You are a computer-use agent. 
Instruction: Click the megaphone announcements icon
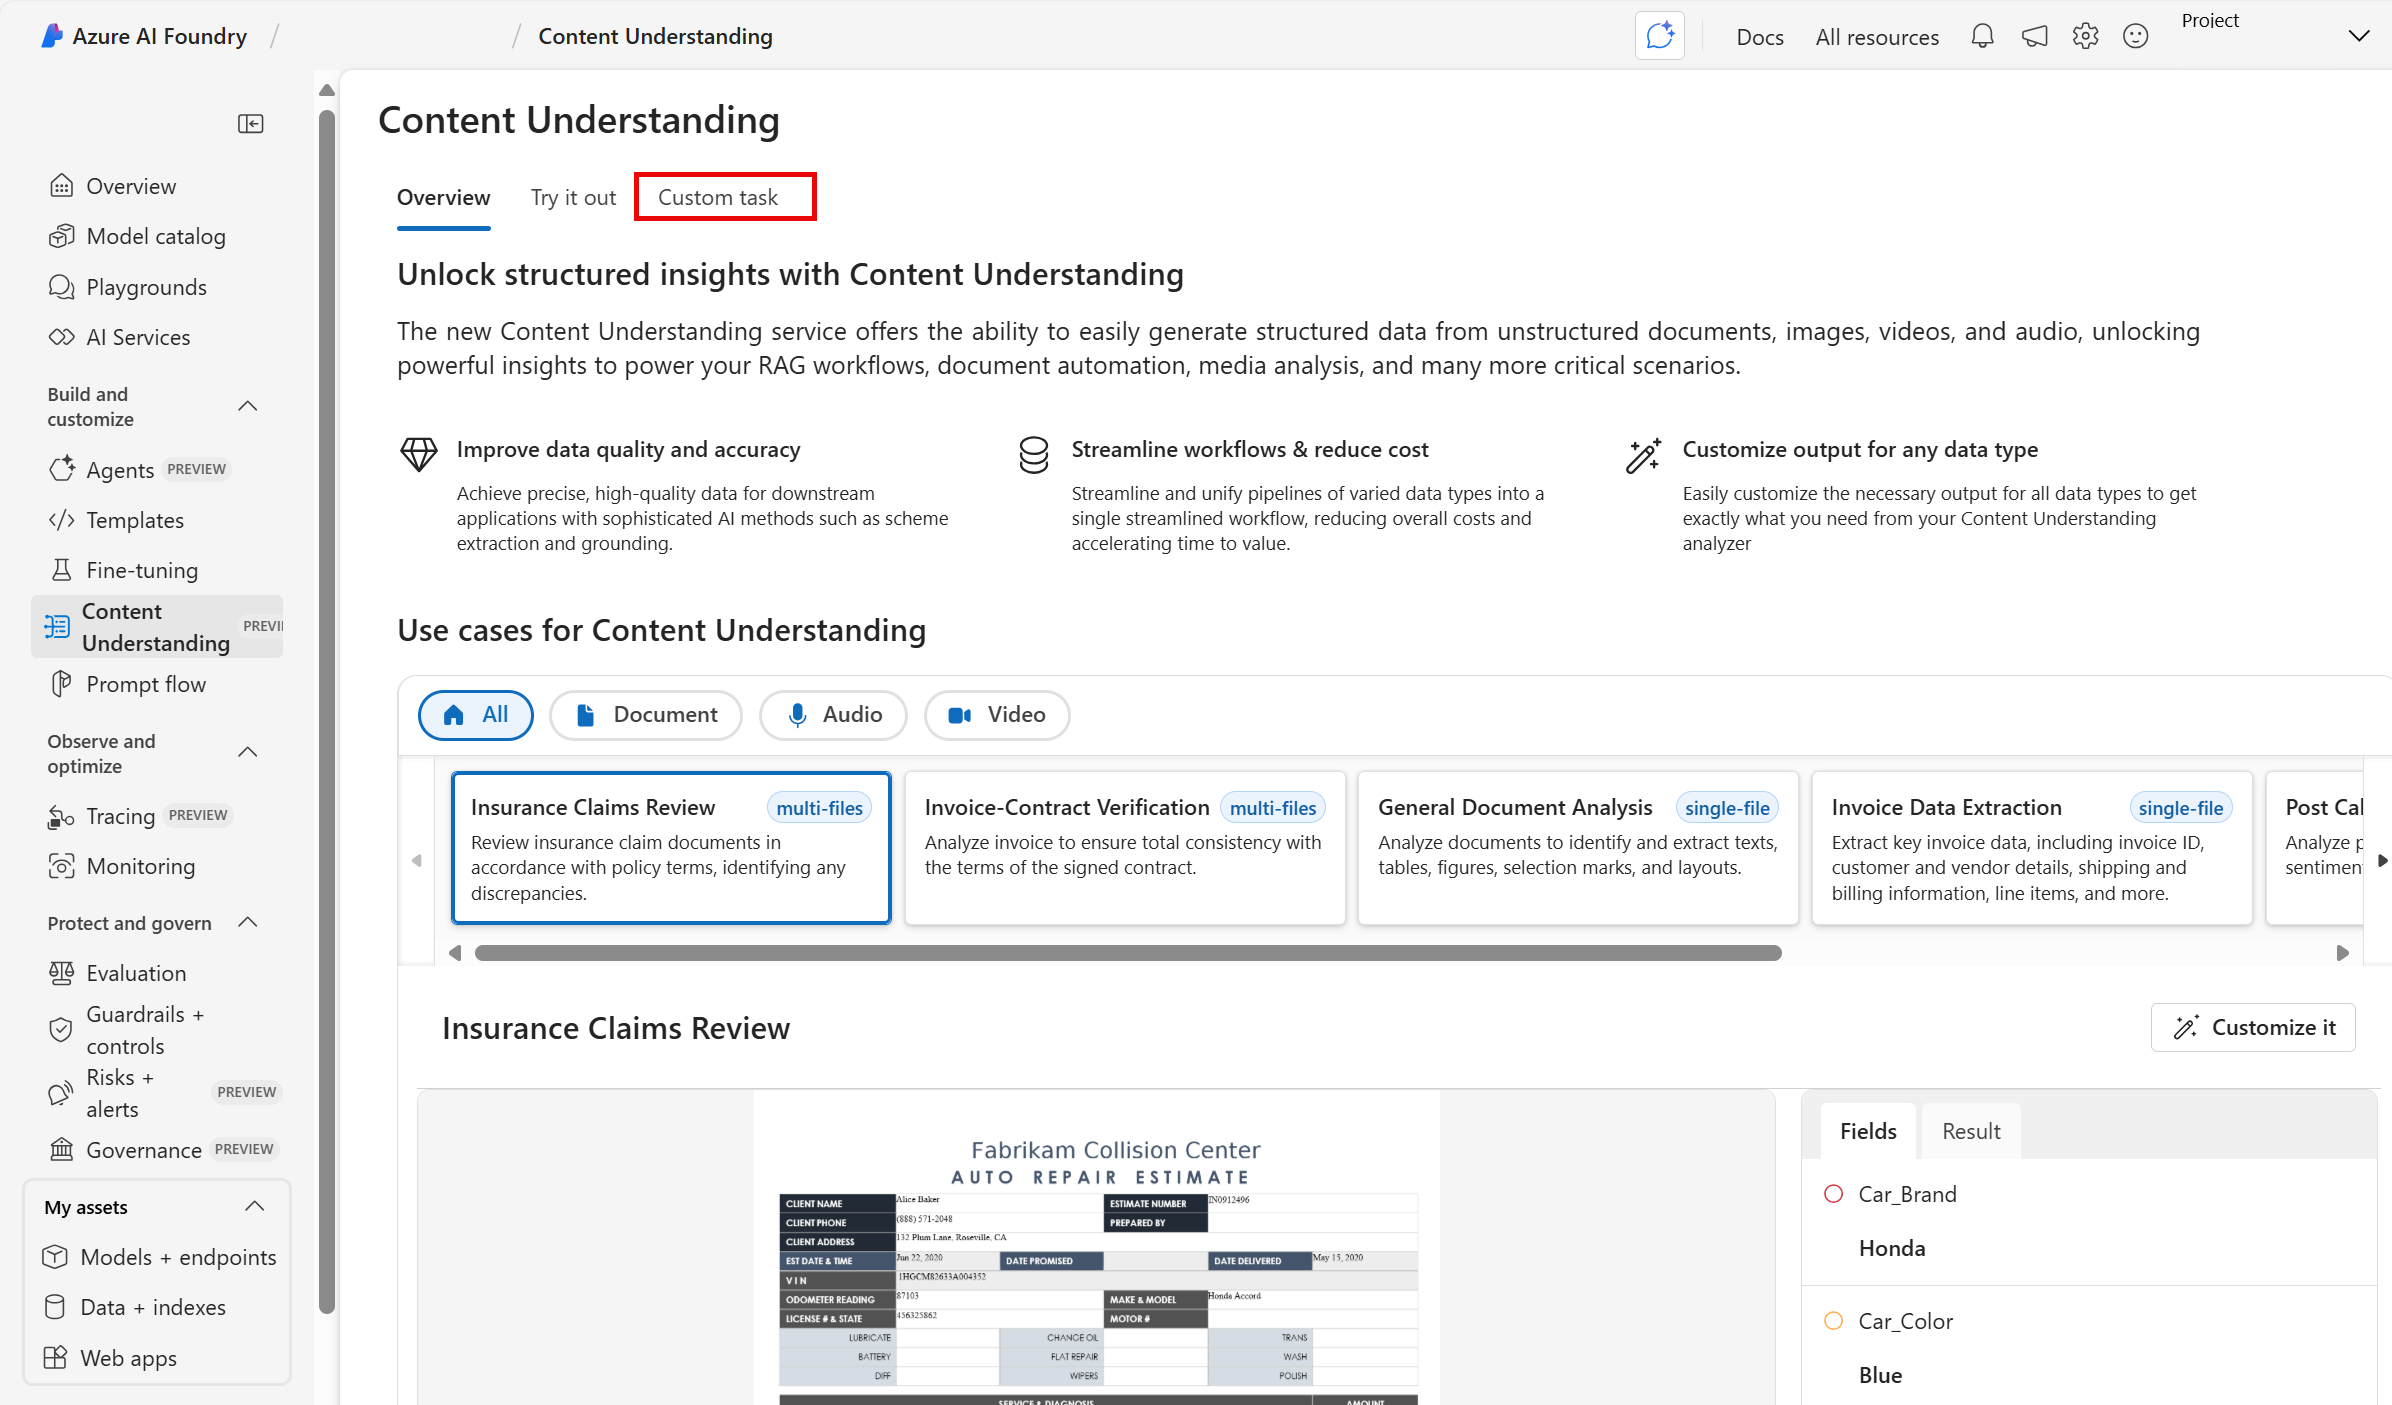tap(2034, 36)
